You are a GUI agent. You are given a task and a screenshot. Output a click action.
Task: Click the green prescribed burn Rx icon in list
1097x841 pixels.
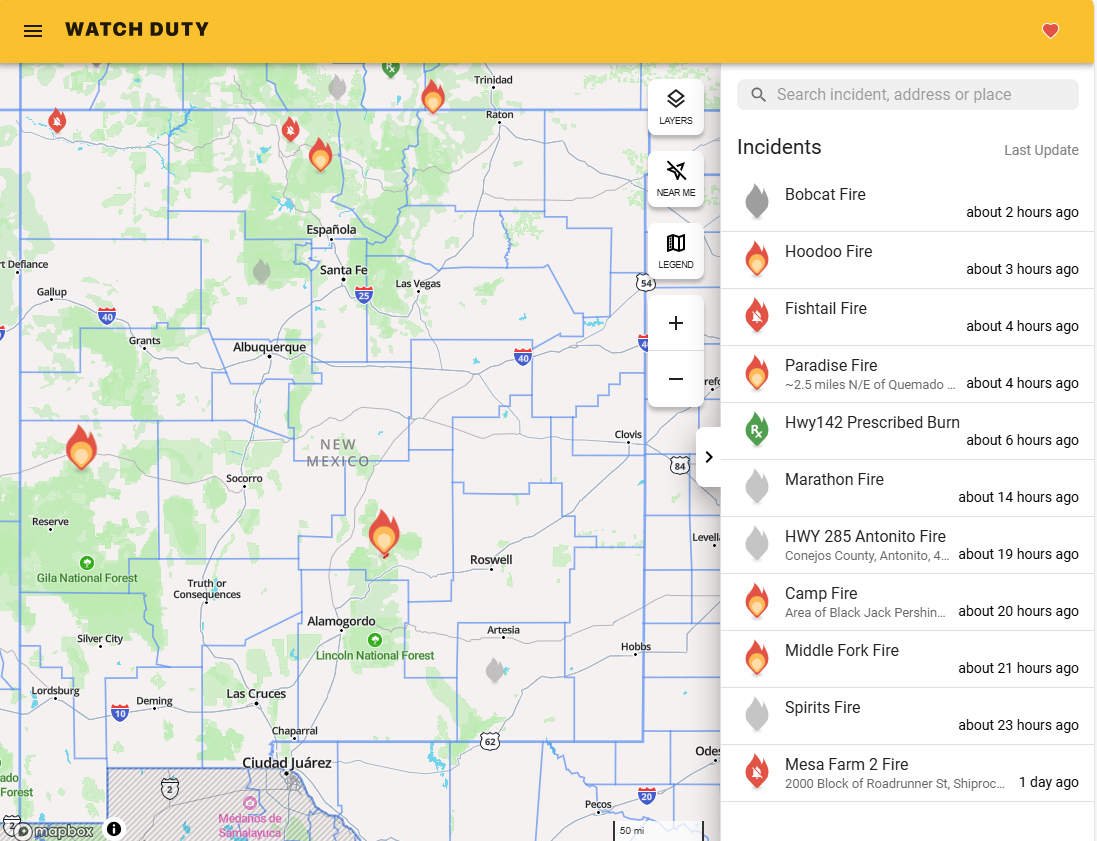coord(756,429)
